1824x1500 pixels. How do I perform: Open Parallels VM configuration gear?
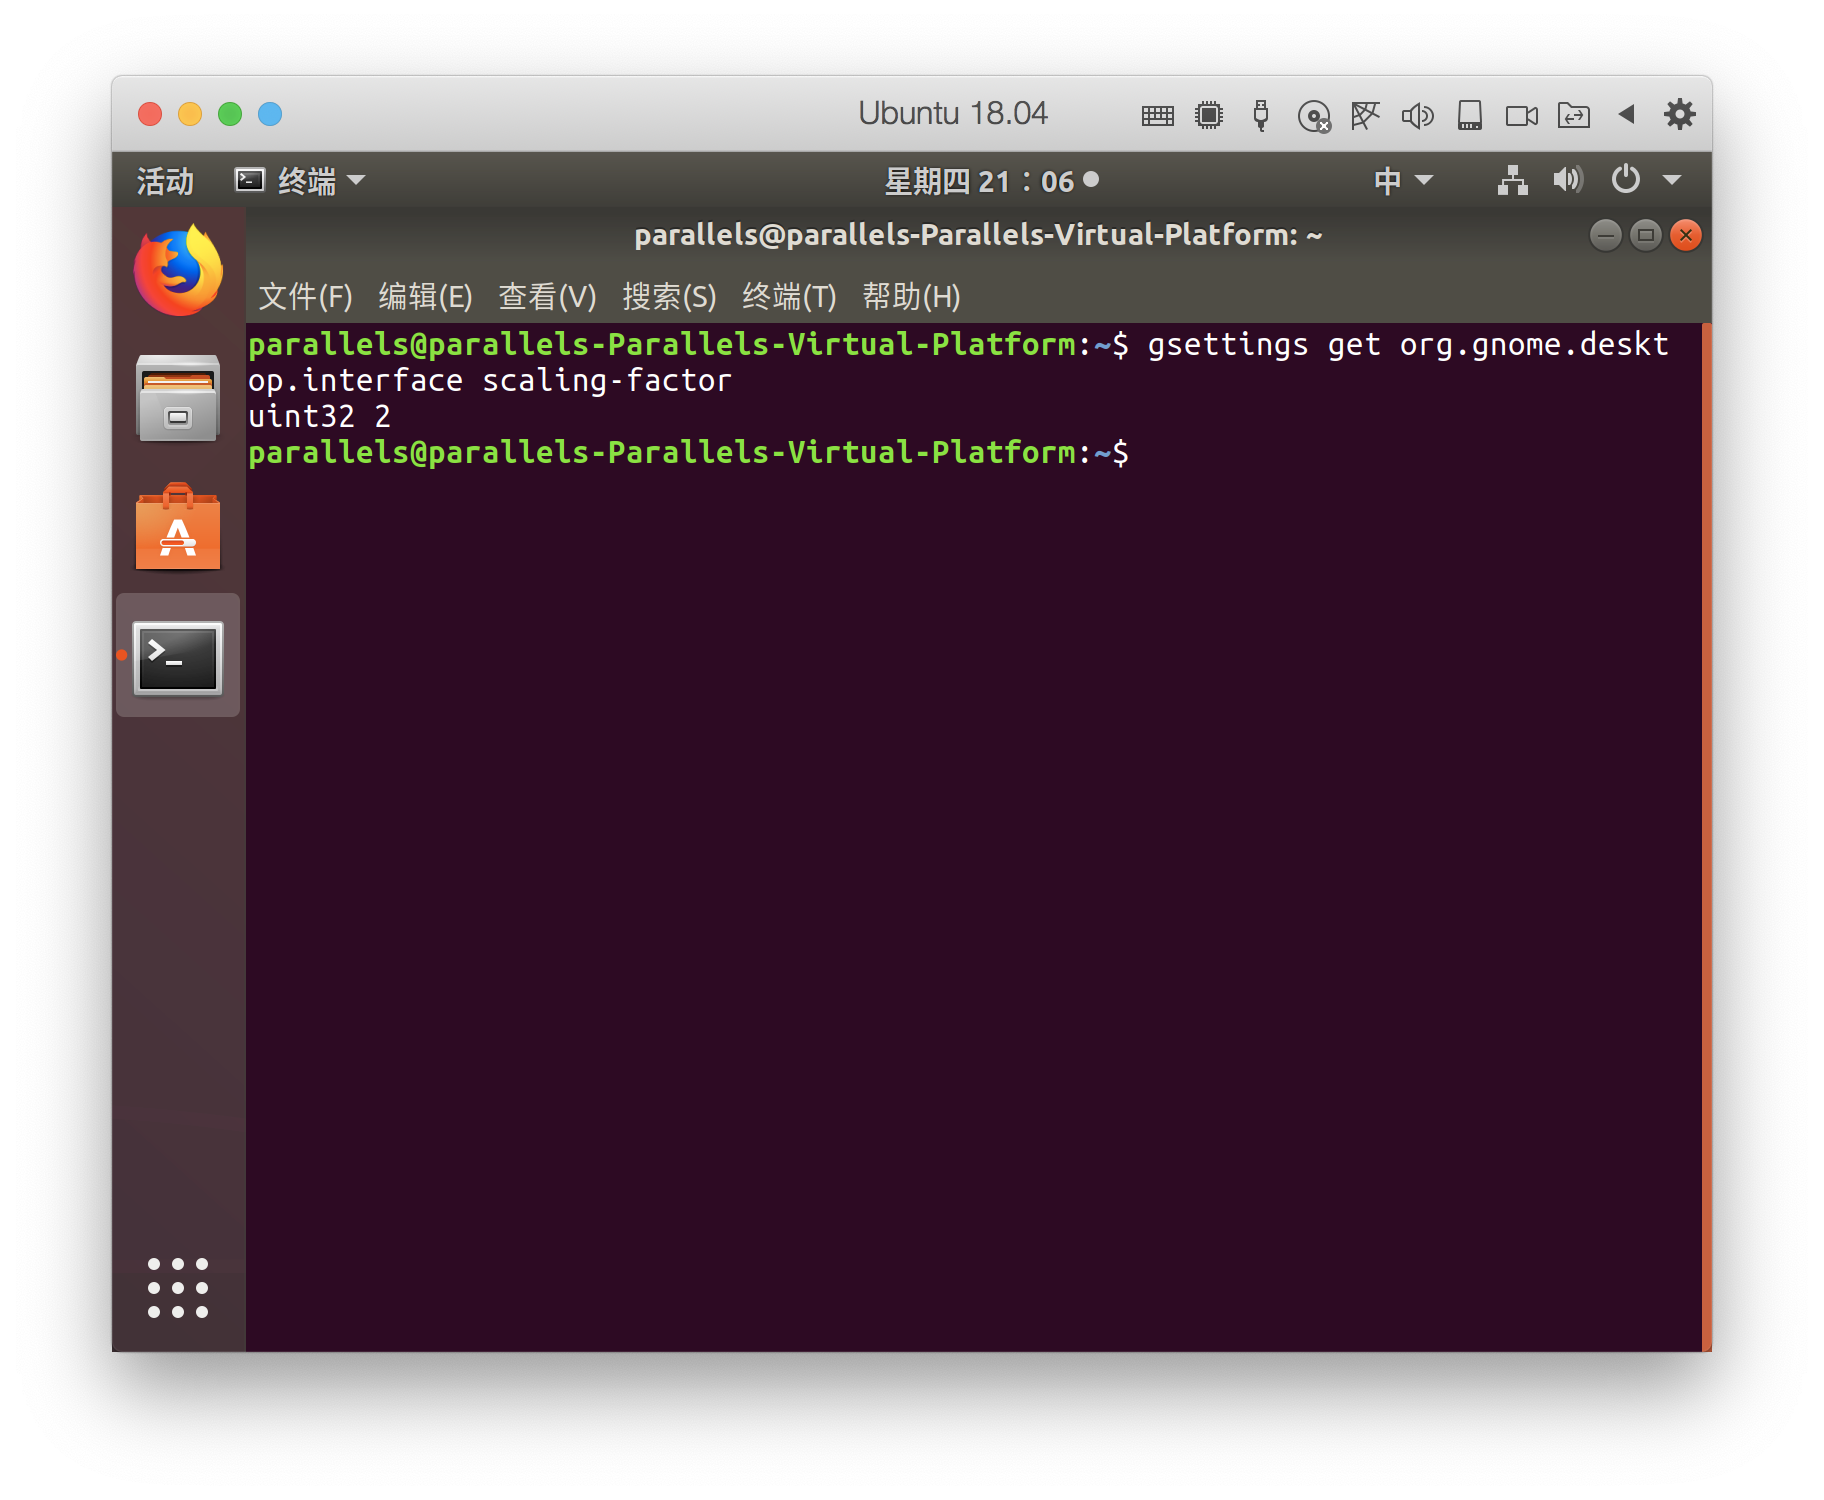tap(1680, 115)
